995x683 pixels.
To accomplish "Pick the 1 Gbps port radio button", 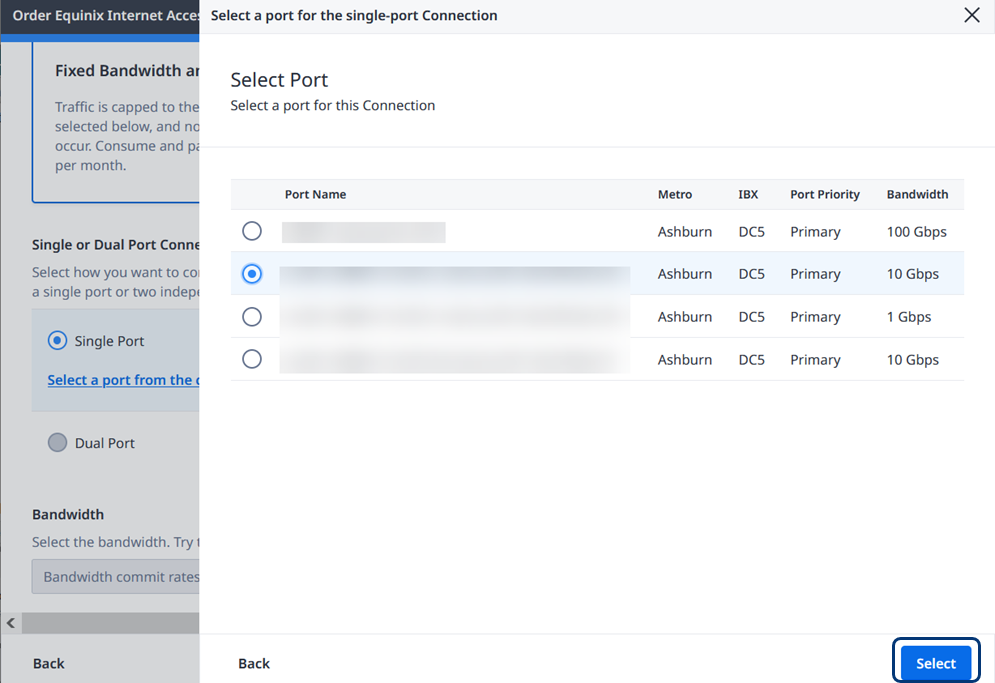I will [x=252, y=317].
